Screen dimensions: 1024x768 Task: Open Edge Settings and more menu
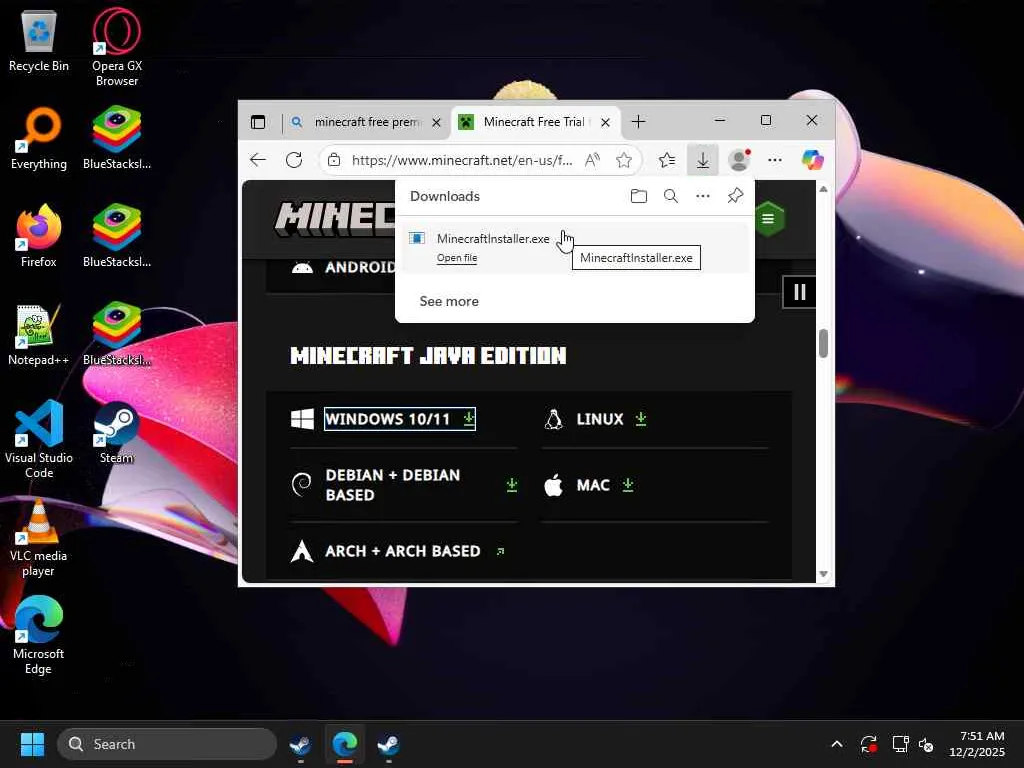(775, 160)
